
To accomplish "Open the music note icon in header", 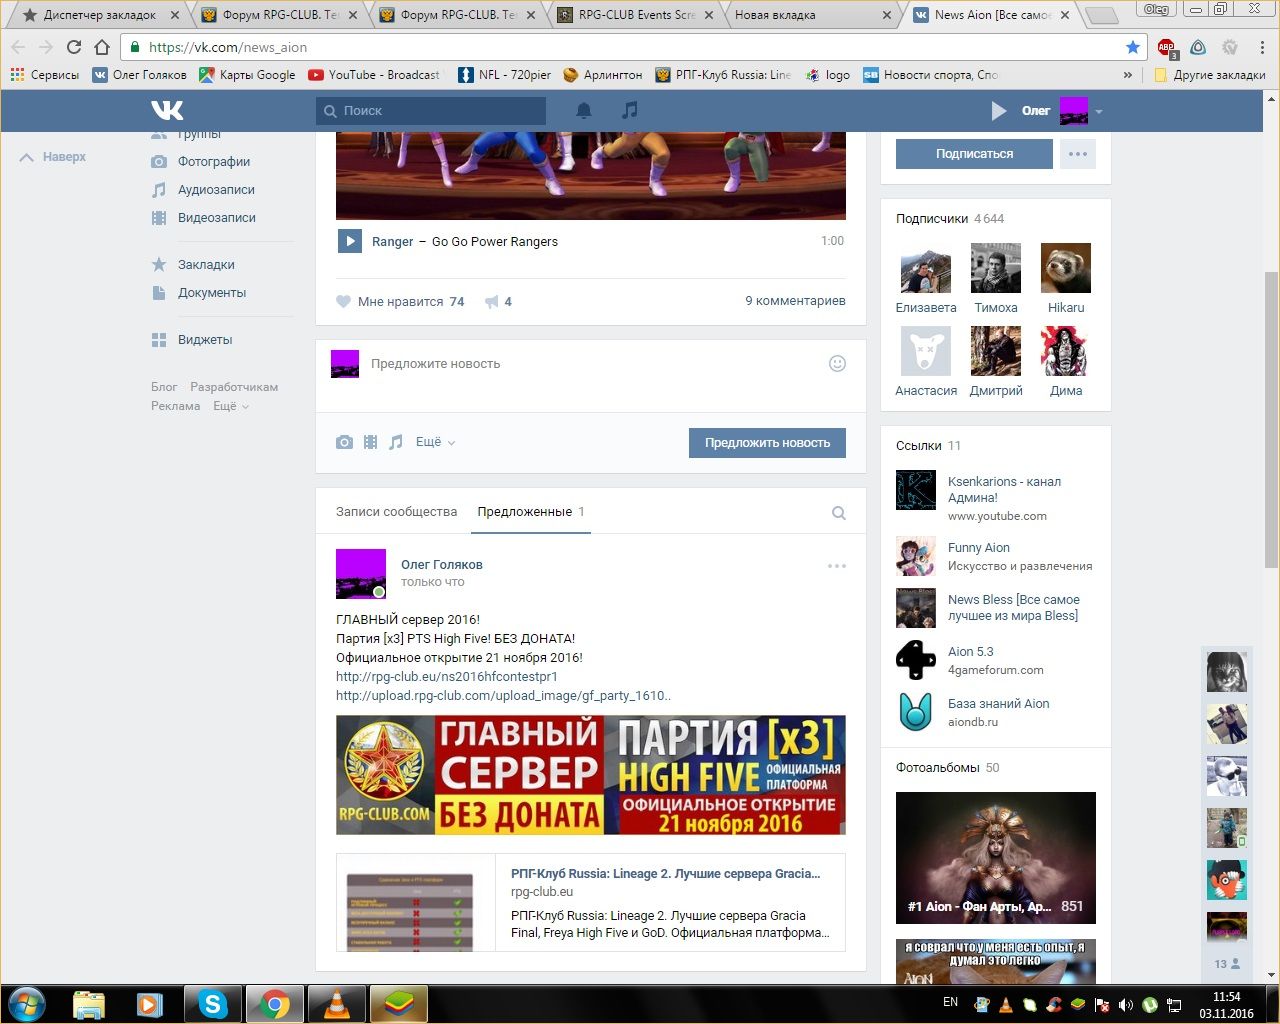I will [x=629, y=111].
